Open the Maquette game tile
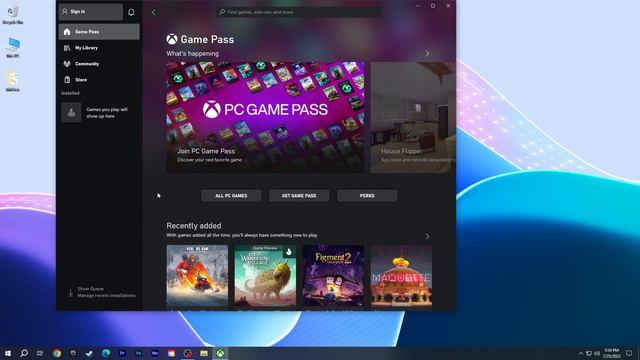This screenshot has width=640, height=360. (x=401, y=276)
